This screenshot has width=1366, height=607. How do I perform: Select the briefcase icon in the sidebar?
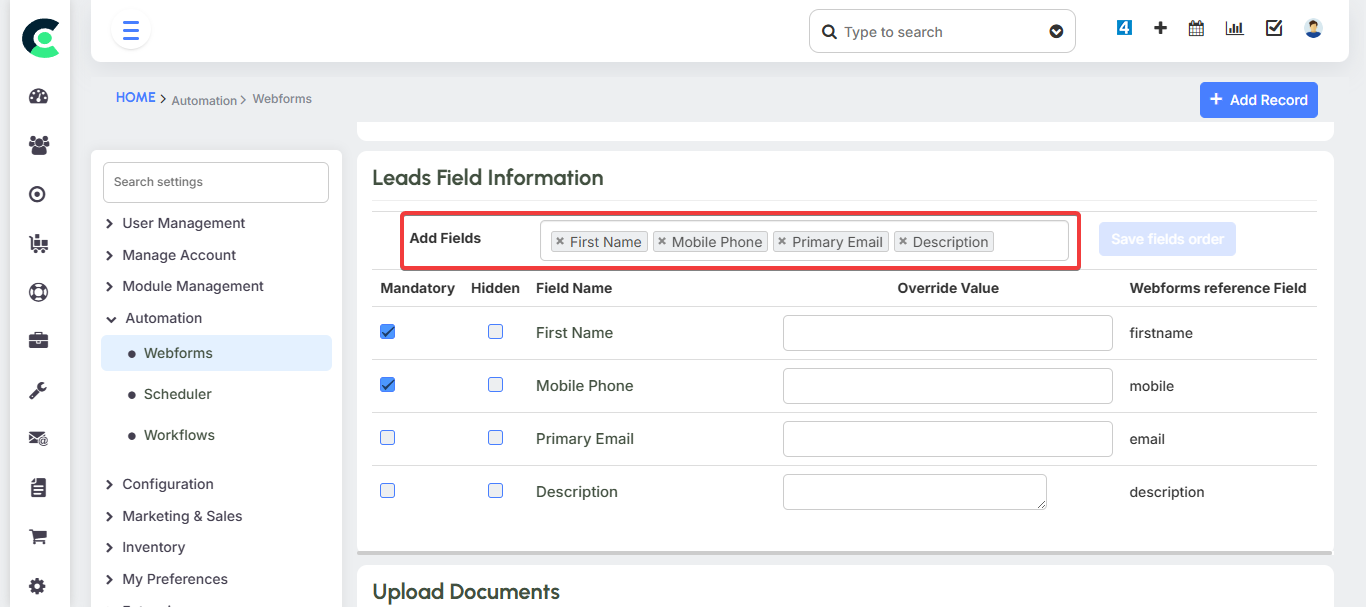coord(38,340)
